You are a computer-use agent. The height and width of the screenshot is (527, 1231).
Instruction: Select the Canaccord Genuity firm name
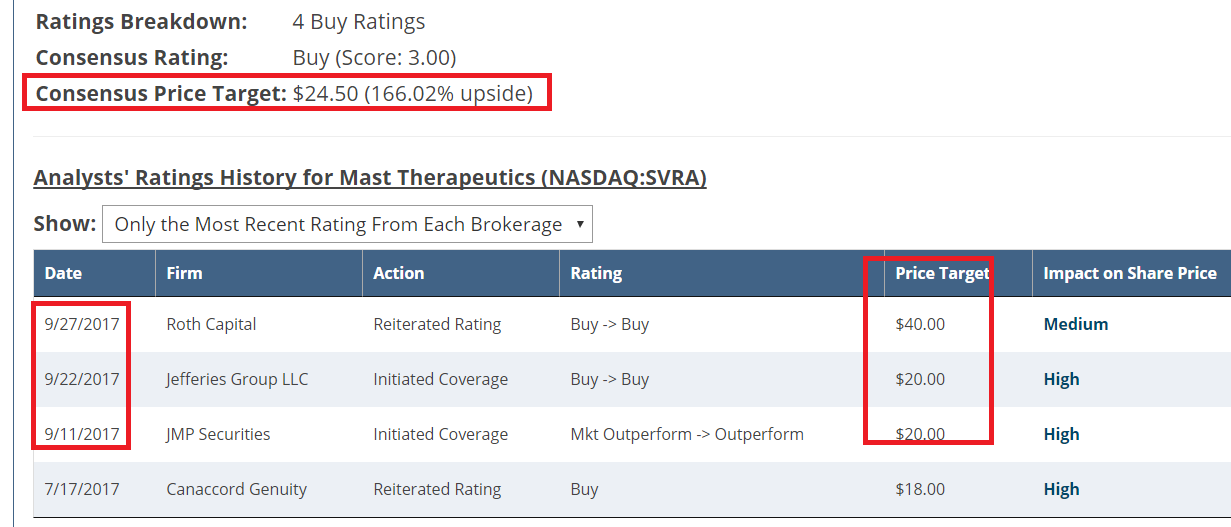point(236,489)
